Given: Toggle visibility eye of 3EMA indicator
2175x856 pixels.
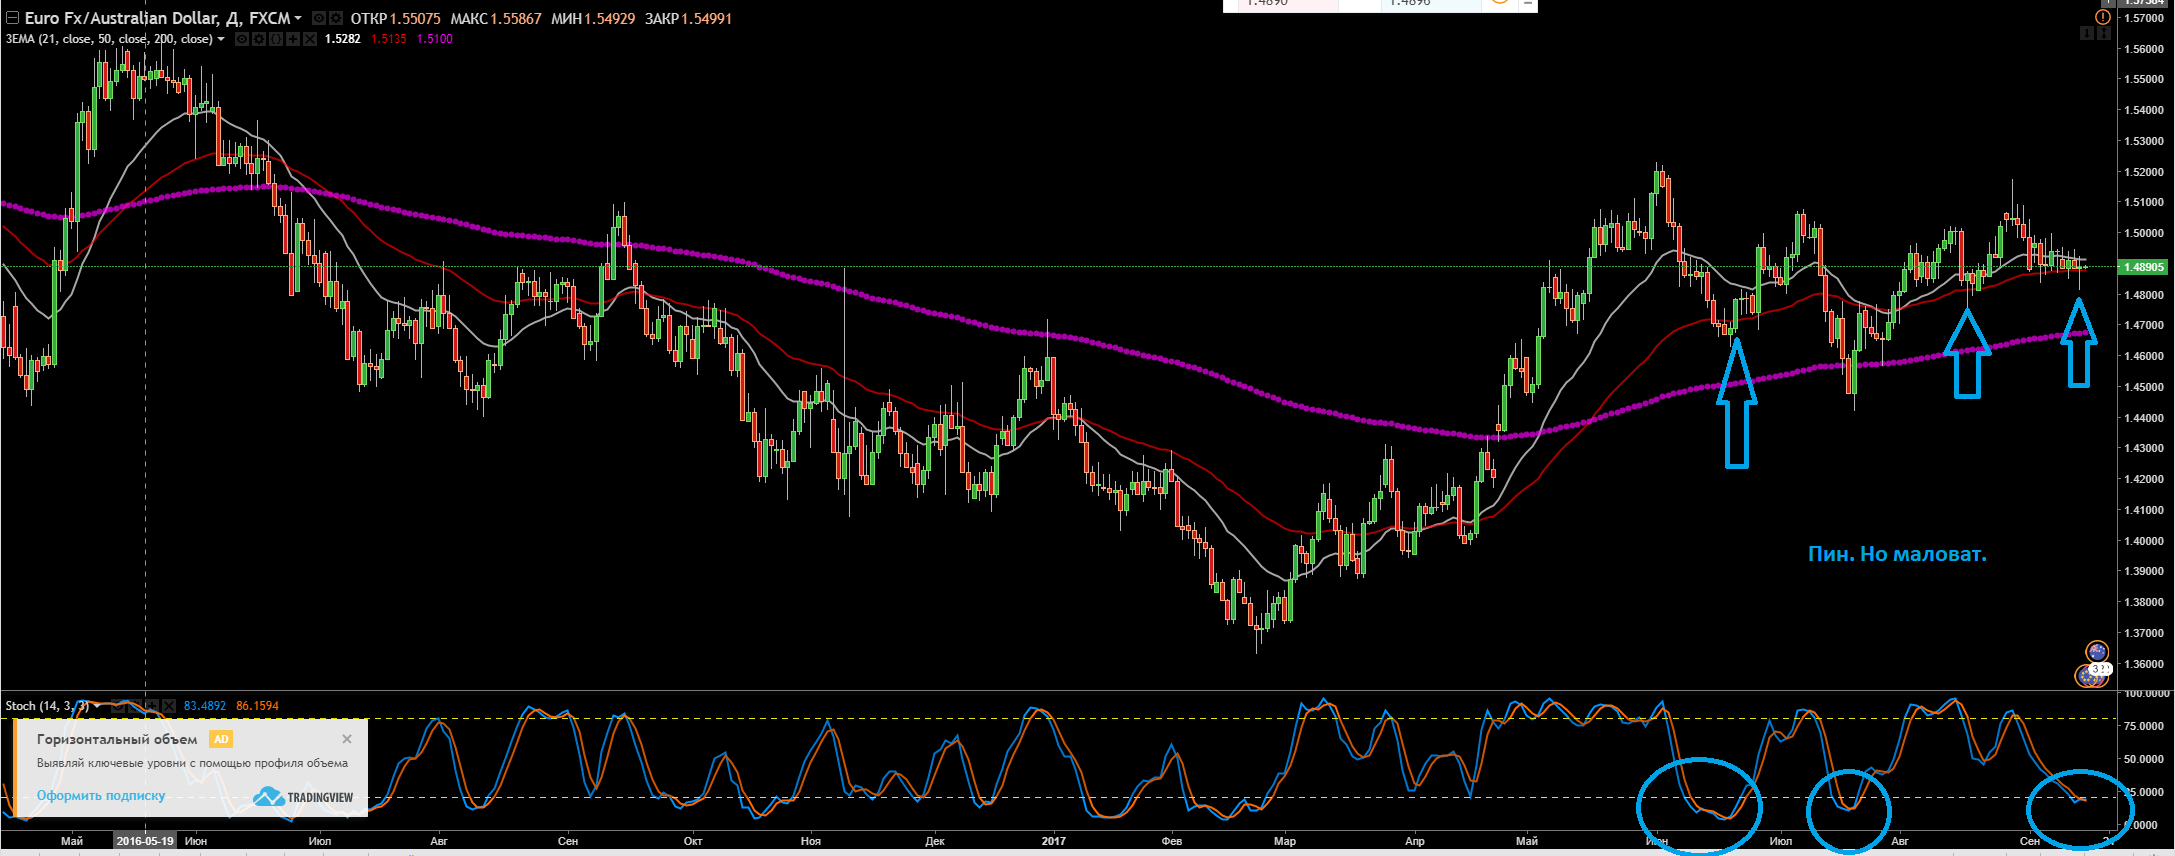Looking at the screenshot, I should [242, 39].
